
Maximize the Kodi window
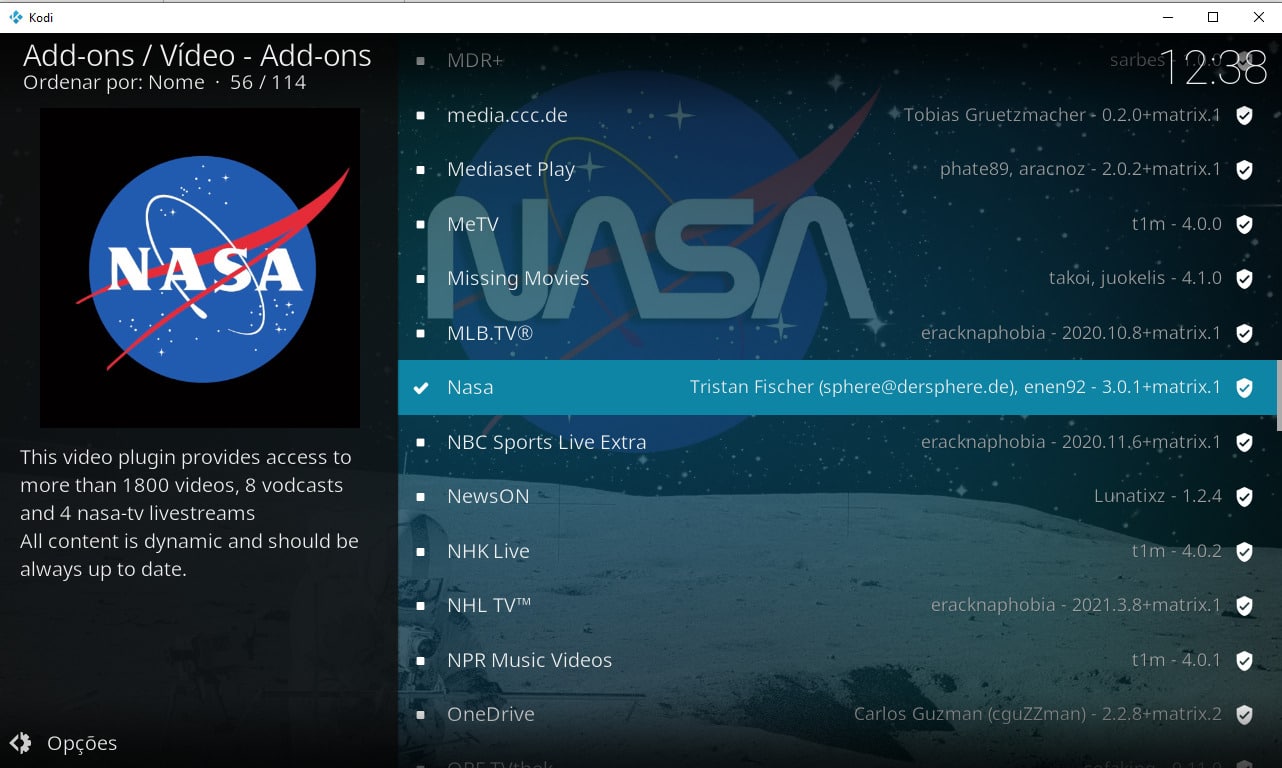click(1213, 17)
